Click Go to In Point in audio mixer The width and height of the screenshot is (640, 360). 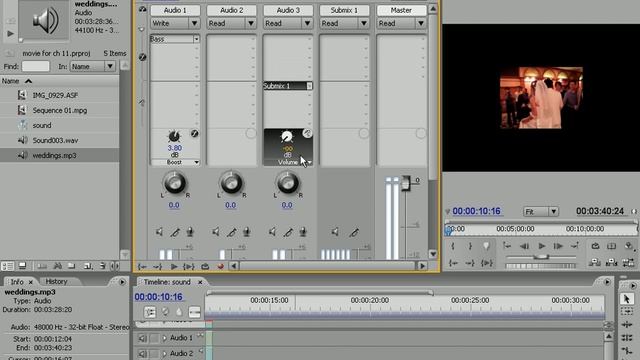[142, 267]
